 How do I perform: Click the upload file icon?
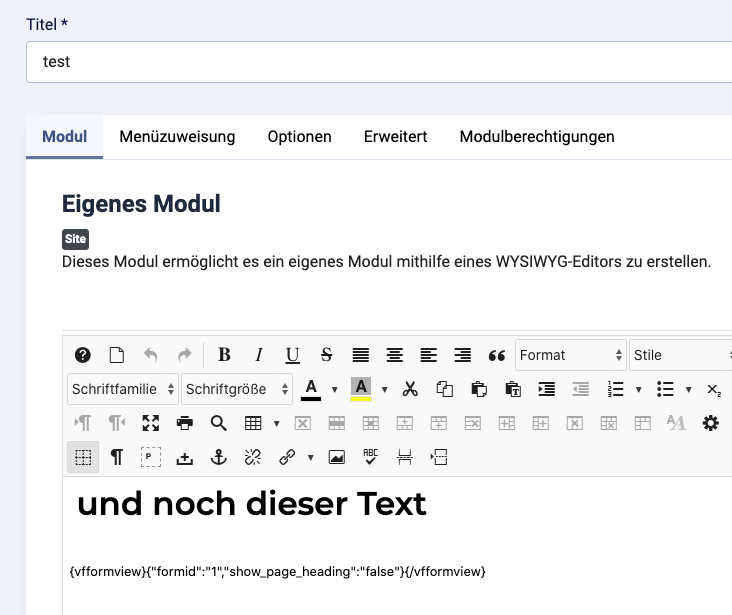click(x=185, y=458)
